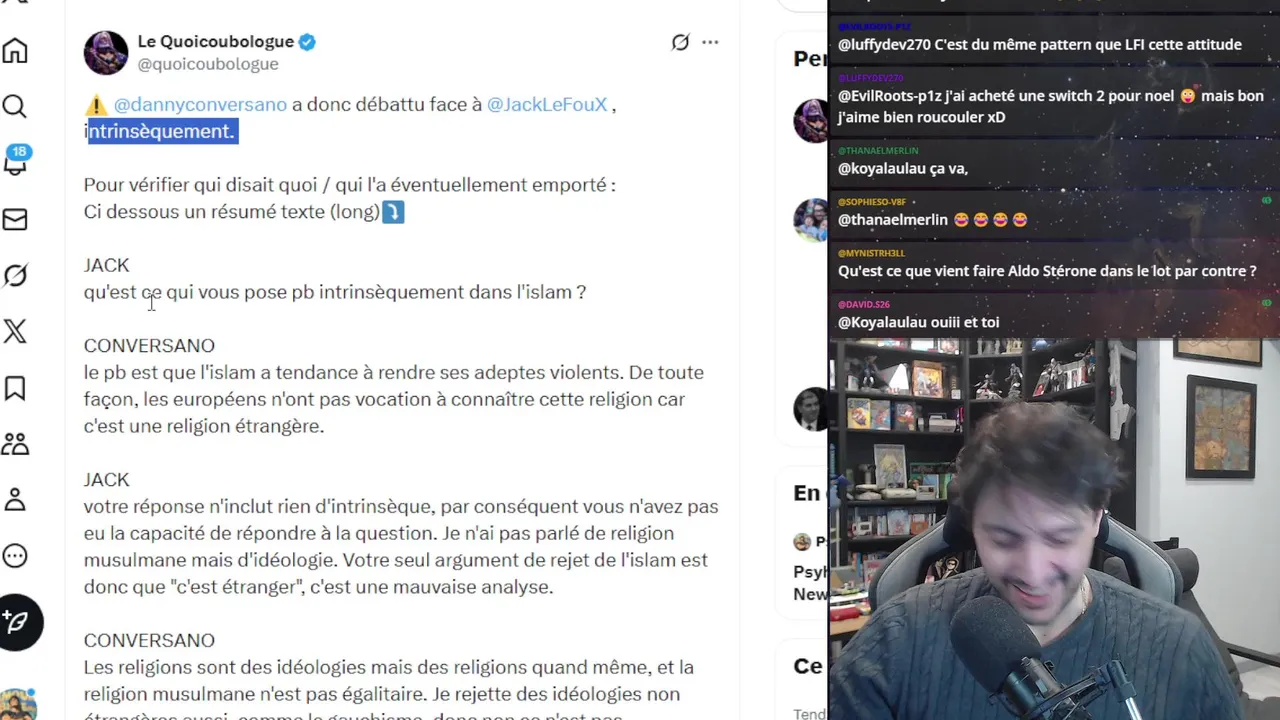Open the @JackLeFouX mention link
The height and width of the screenshot is (720, 1280).
547,104
